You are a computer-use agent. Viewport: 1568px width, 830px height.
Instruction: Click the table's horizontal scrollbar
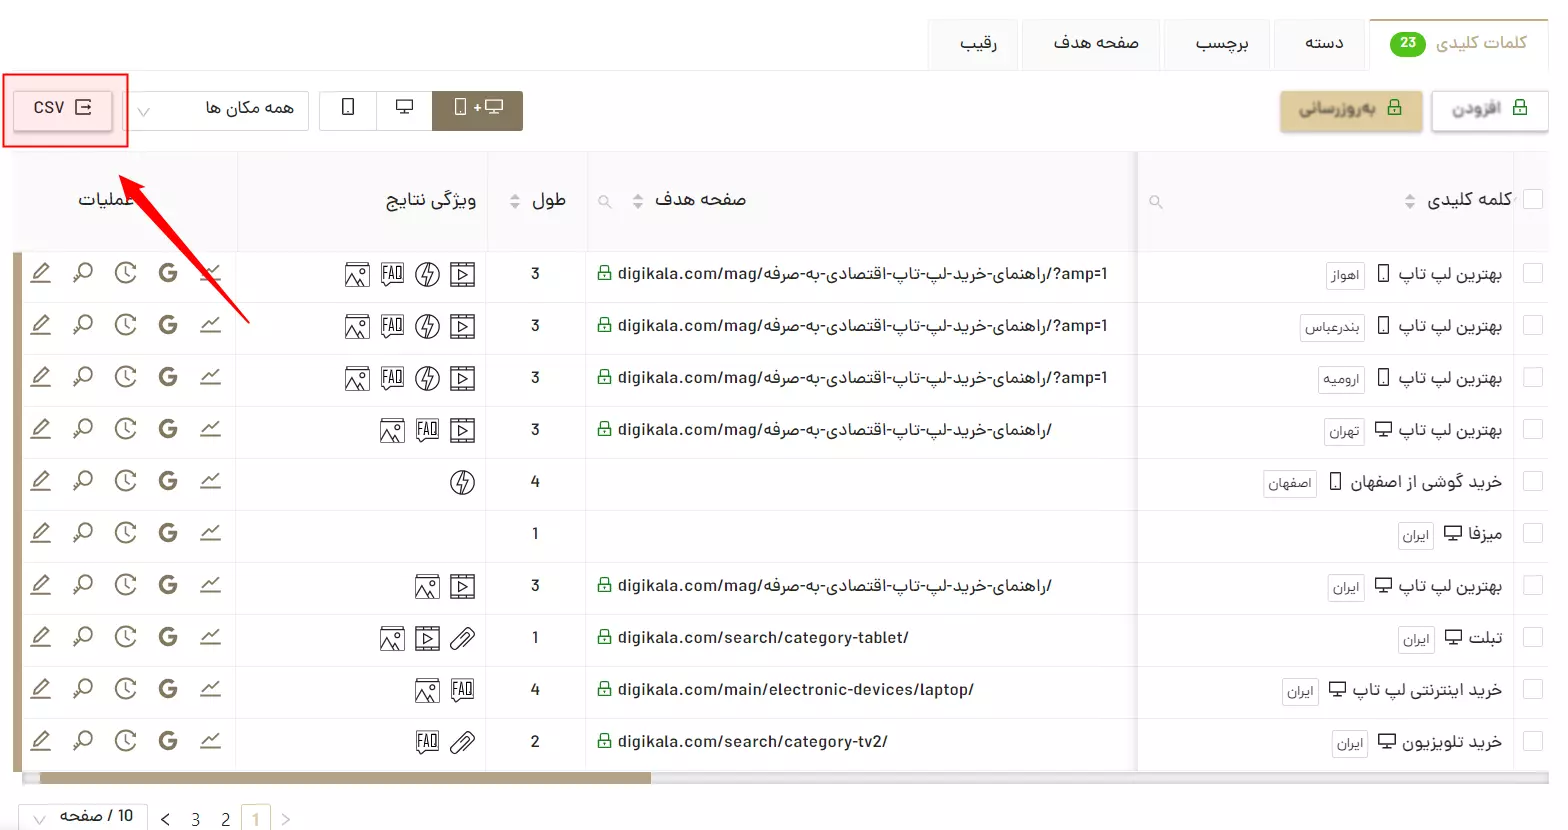pos(345,777)
